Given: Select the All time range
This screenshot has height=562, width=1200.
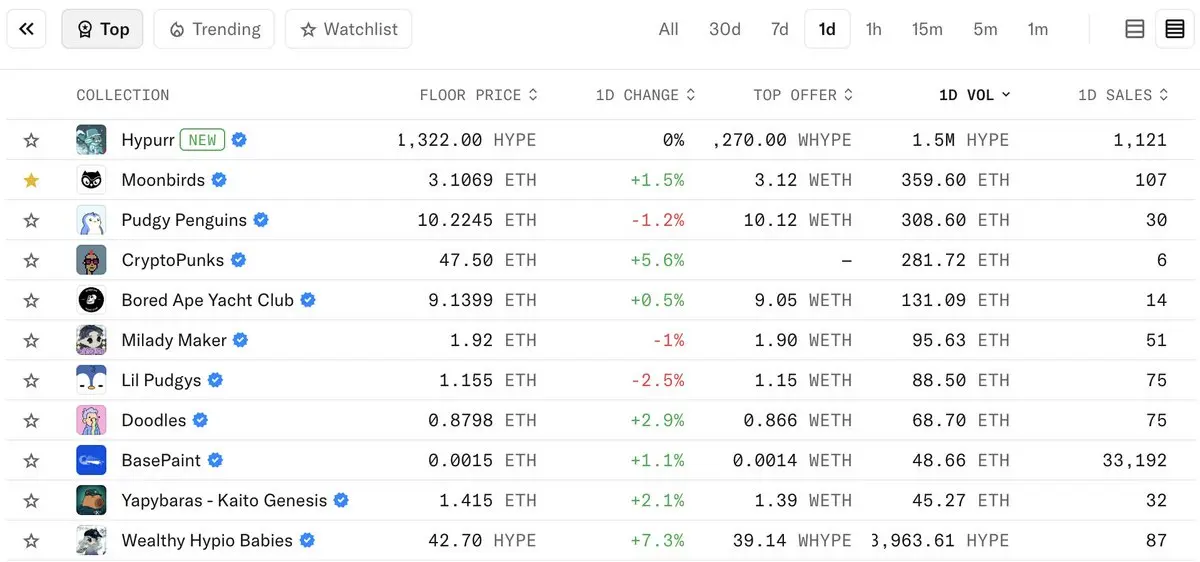Looking at the screenshot, I should [x=669, y=29].
